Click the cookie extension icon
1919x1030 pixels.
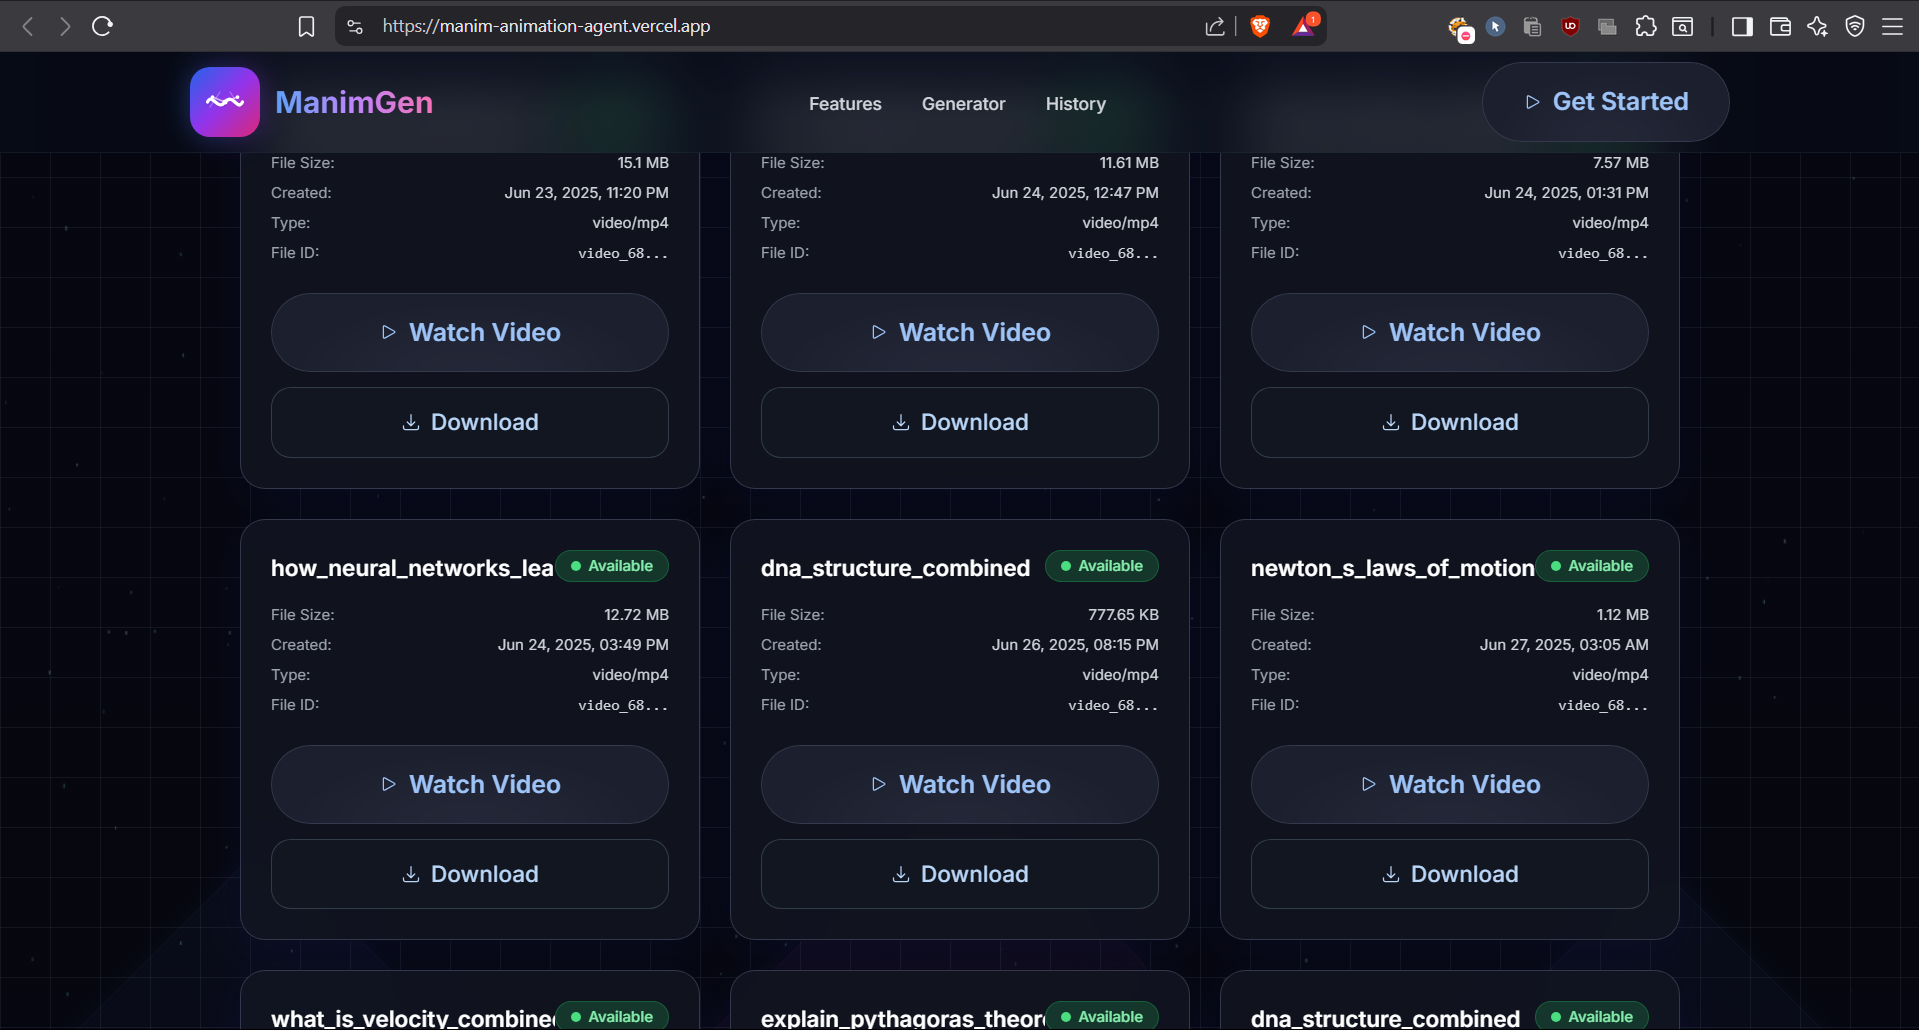(1459, 28)
